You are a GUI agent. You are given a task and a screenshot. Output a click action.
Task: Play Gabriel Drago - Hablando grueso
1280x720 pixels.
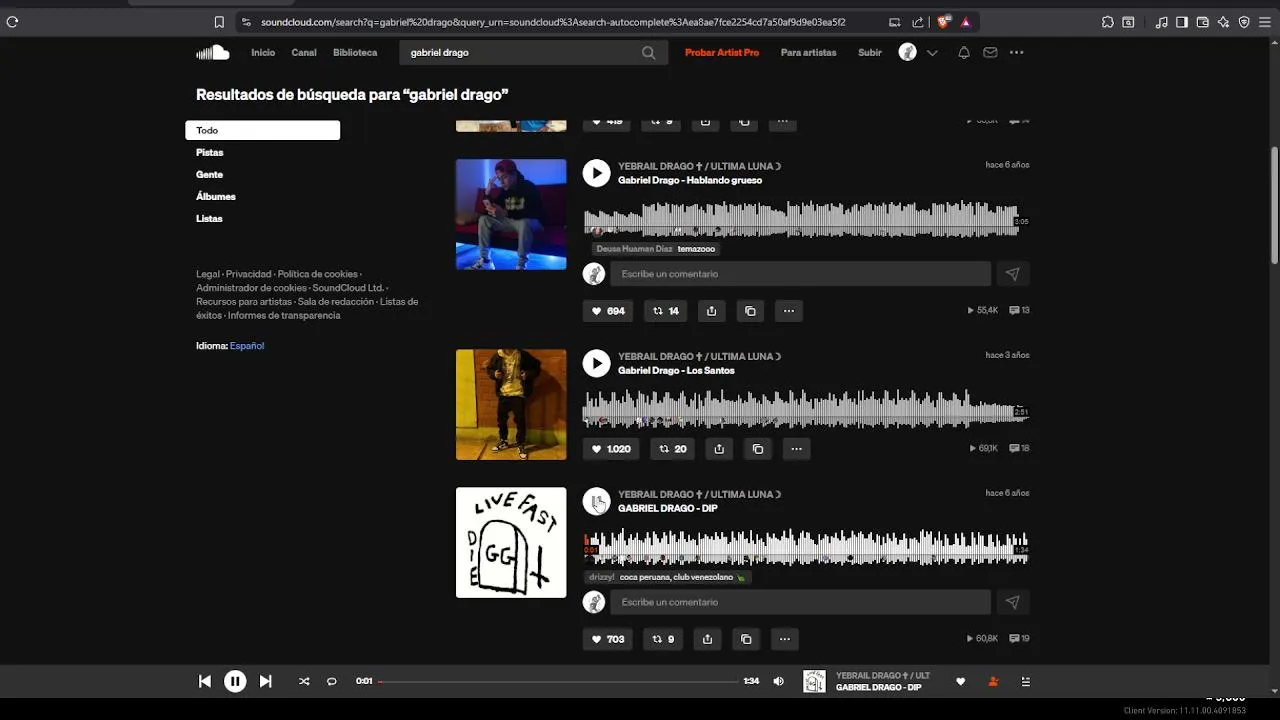[596, 173]
